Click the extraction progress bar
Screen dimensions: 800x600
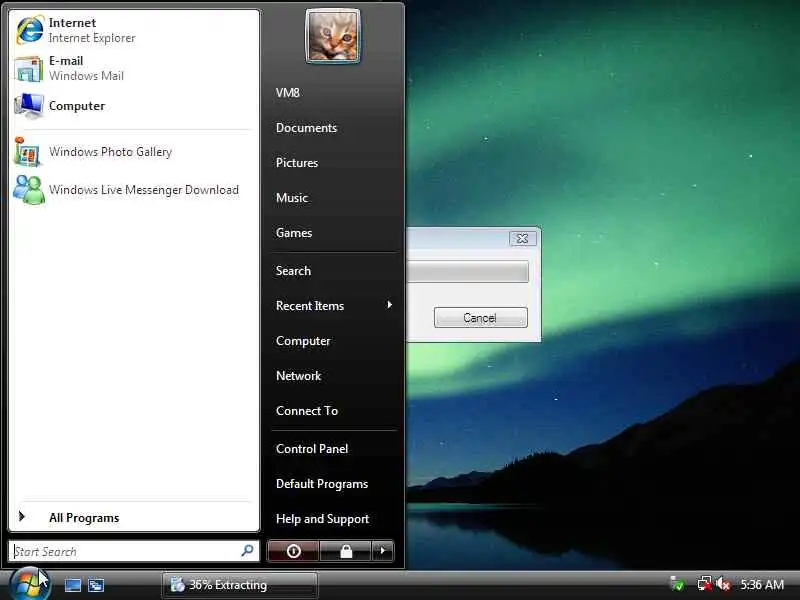468,271
